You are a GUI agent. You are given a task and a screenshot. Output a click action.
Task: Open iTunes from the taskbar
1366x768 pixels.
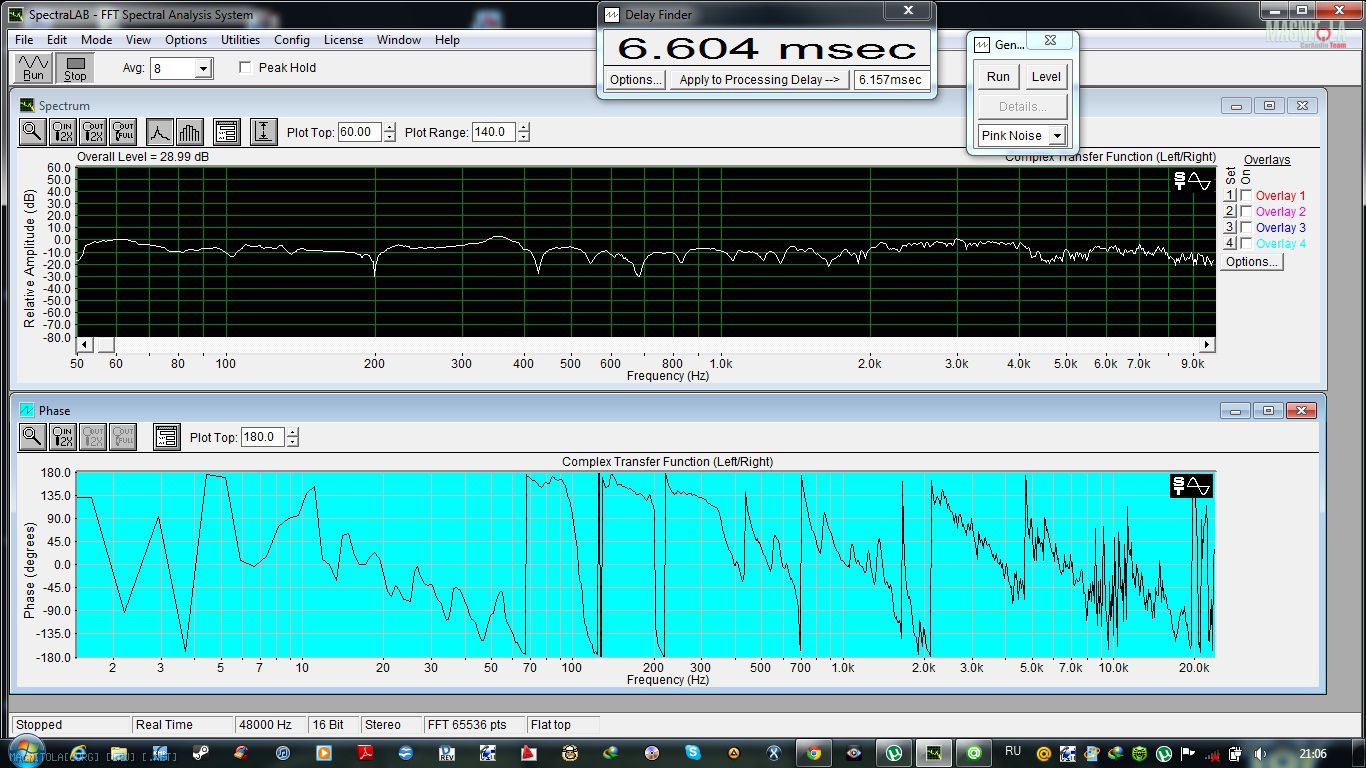point(283,753)
